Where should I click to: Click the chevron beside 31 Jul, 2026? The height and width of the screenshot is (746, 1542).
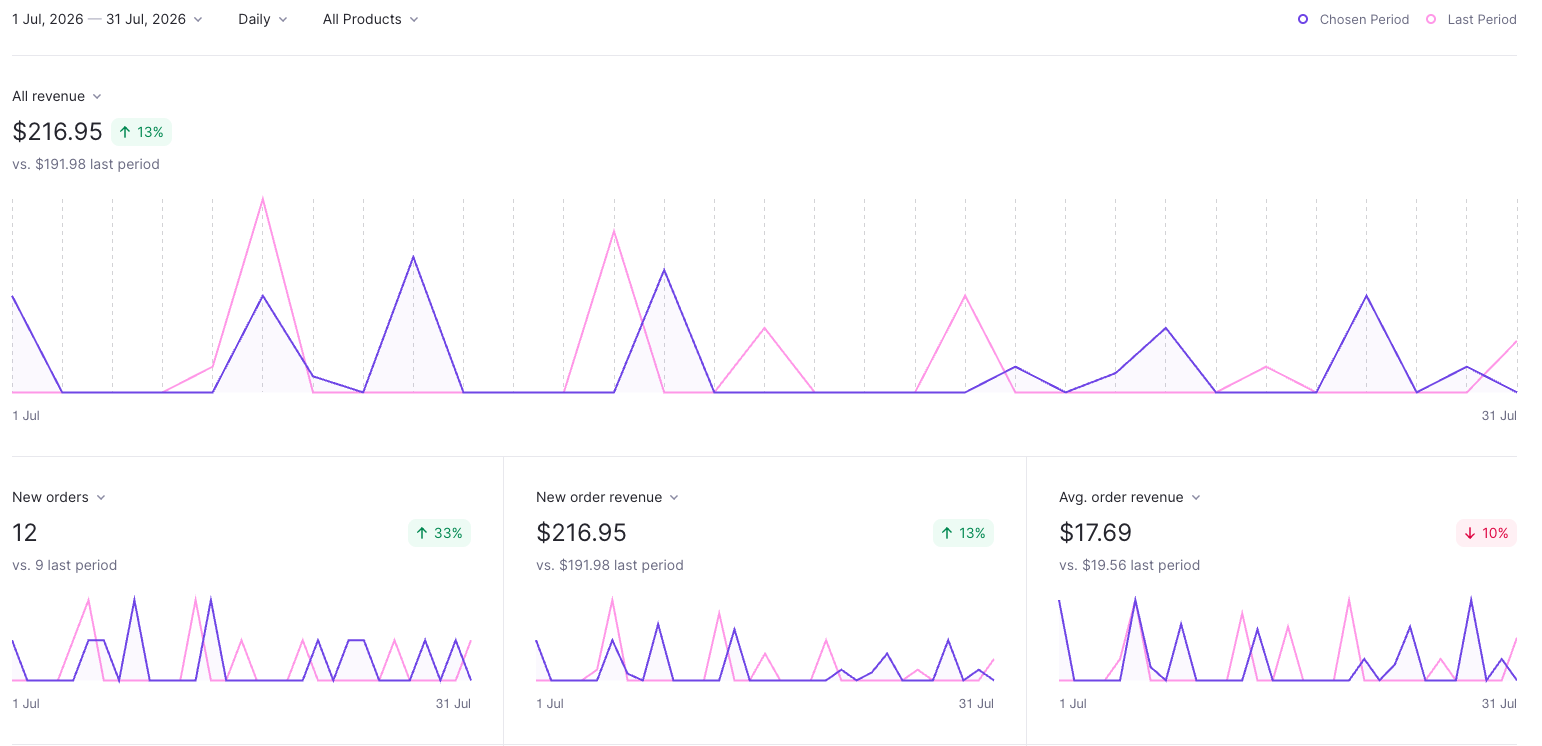point(197,20)
